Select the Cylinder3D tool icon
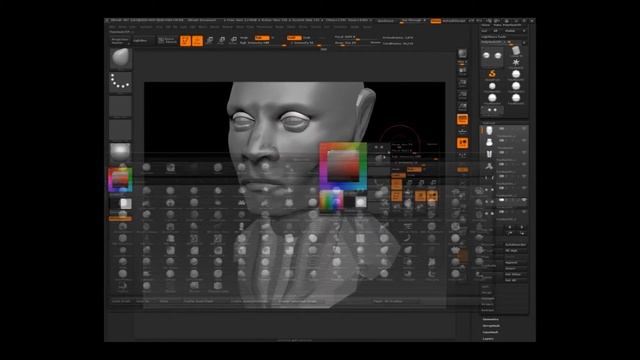640x360 pixels. click(x=516, y=51)
